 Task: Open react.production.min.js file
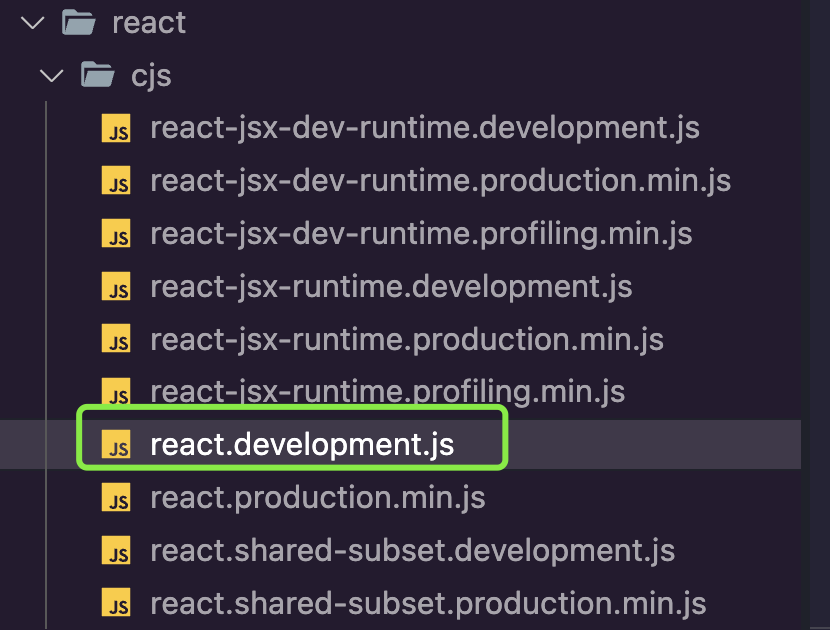318,498
